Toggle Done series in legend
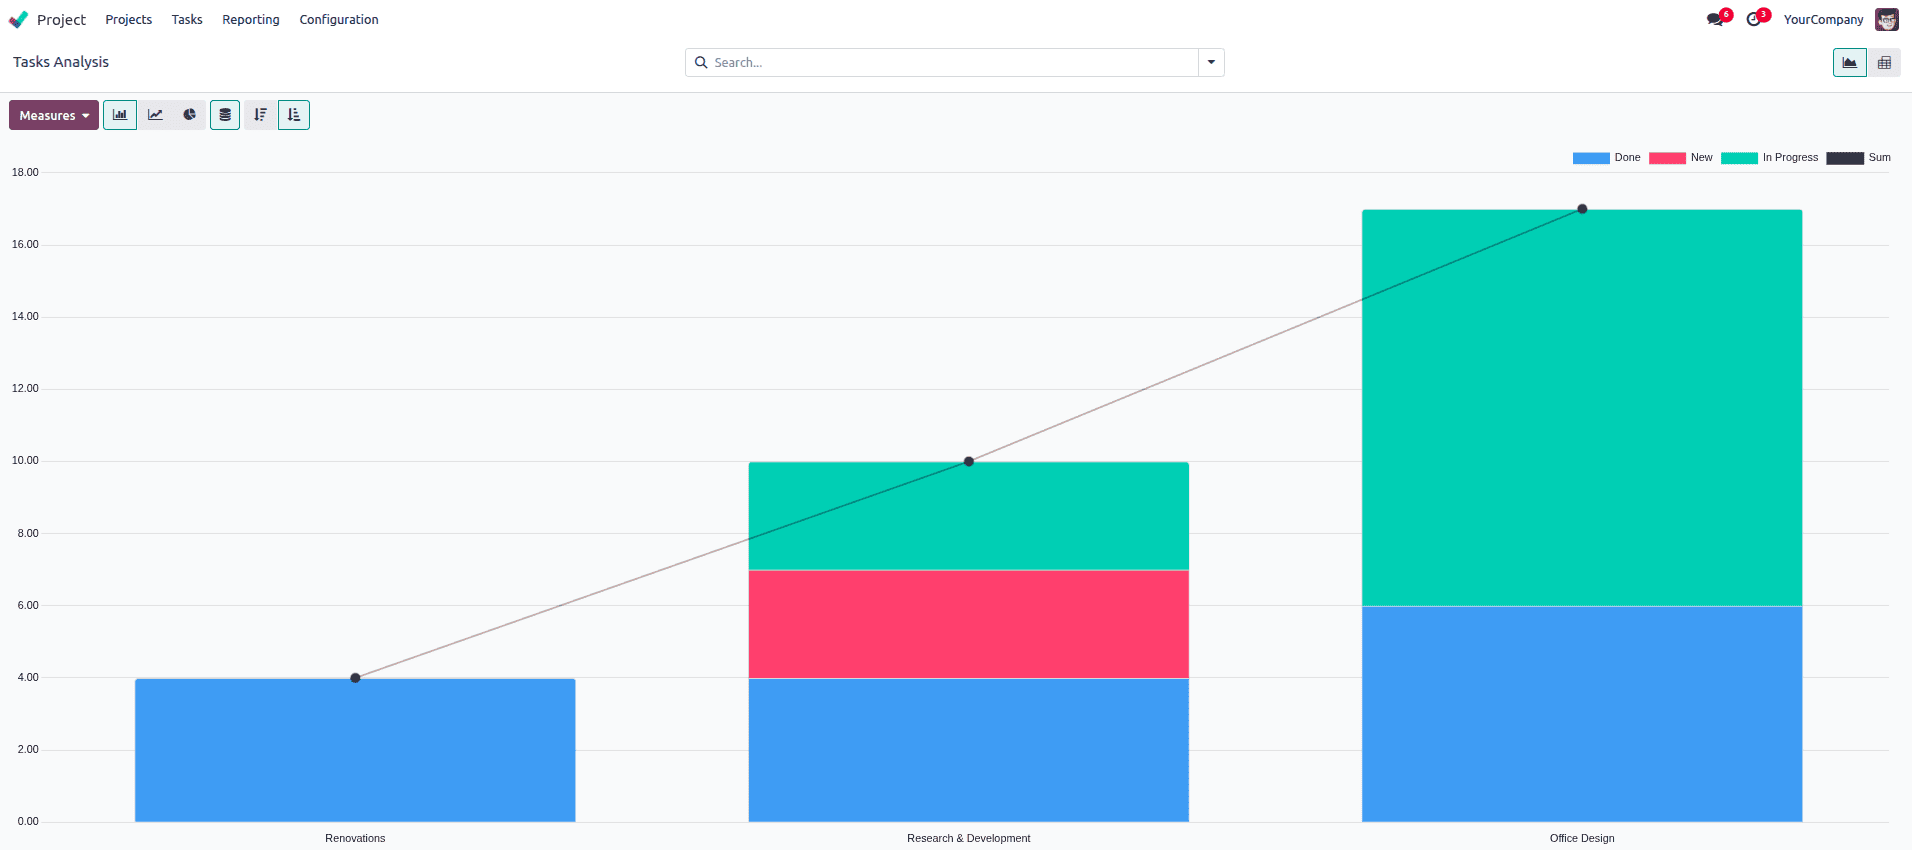 coord(1606,157)
